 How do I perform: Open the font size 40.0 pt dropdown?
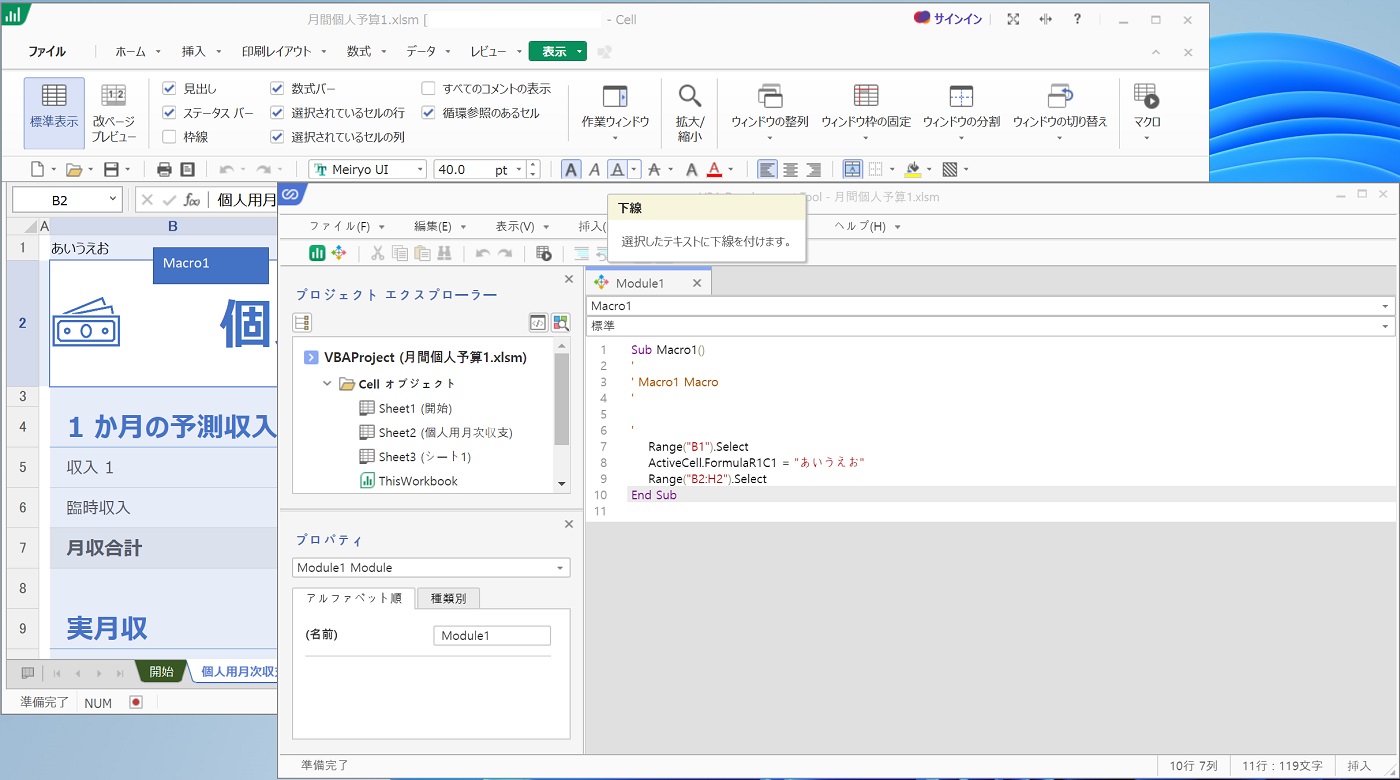517,170
